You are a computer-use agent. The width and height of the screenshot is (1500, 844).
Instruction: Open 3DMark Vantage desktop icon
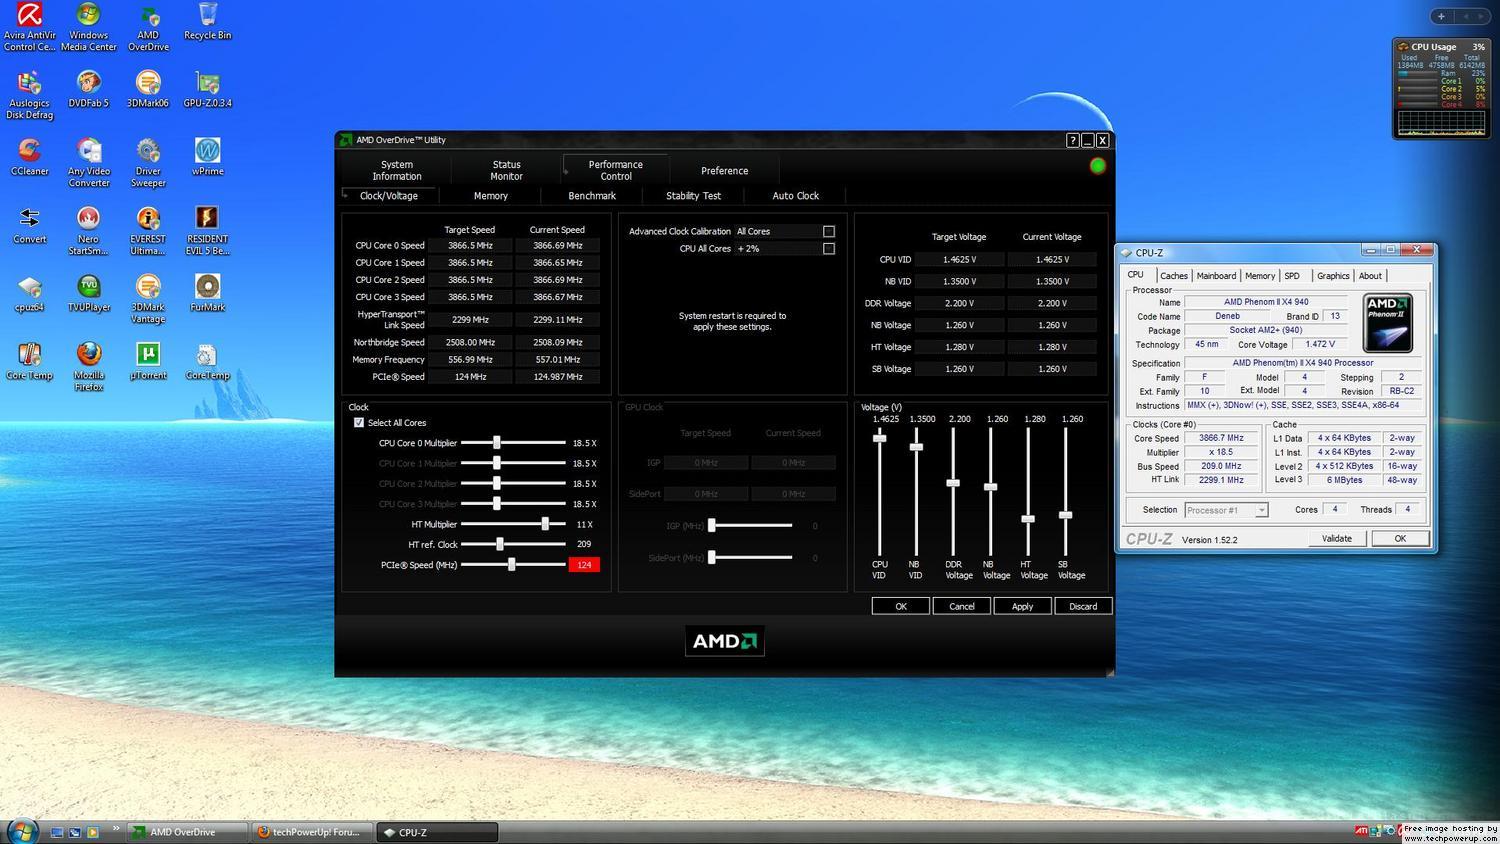[x=148, y=299]
